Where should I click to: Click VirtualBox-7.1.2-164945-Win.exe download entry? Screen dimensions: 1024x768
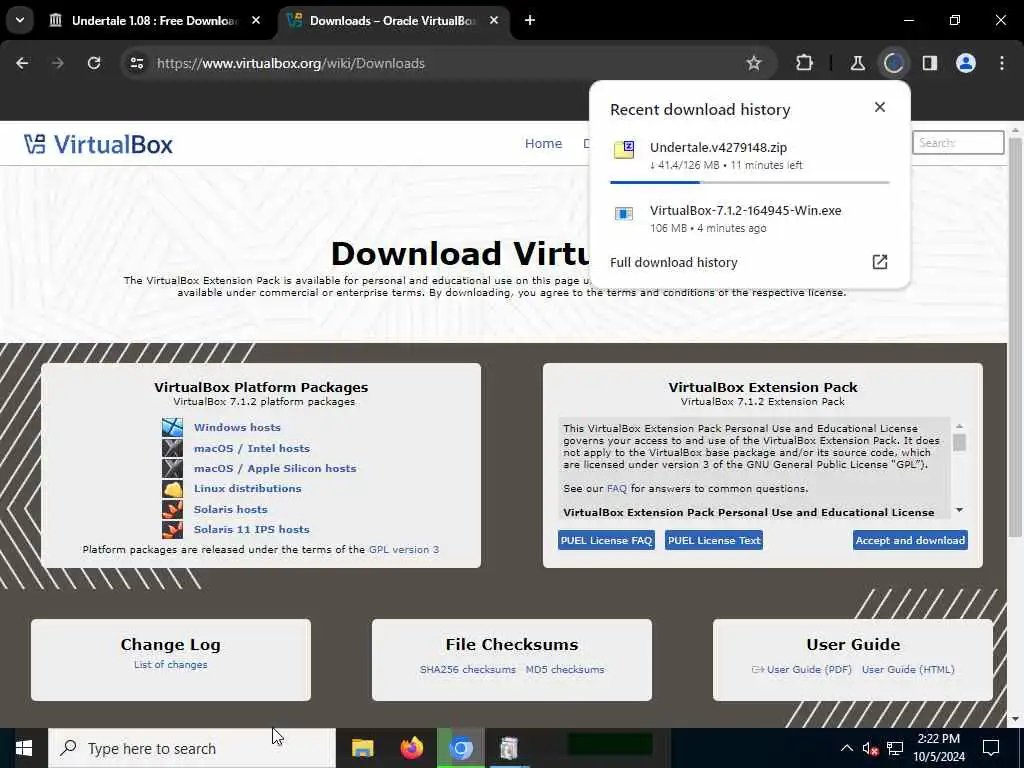point(750,218)
